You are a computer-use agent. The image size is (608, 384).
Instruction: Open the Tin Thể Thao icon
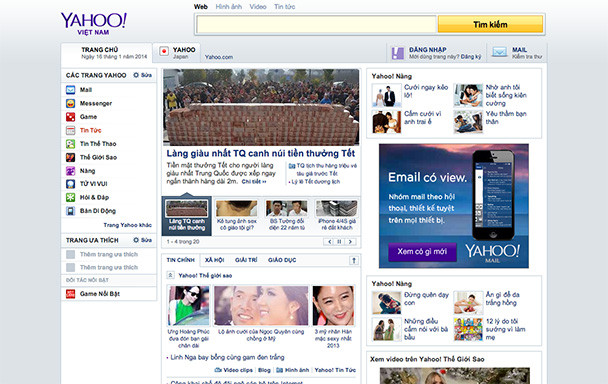click(x=70, y=144)
